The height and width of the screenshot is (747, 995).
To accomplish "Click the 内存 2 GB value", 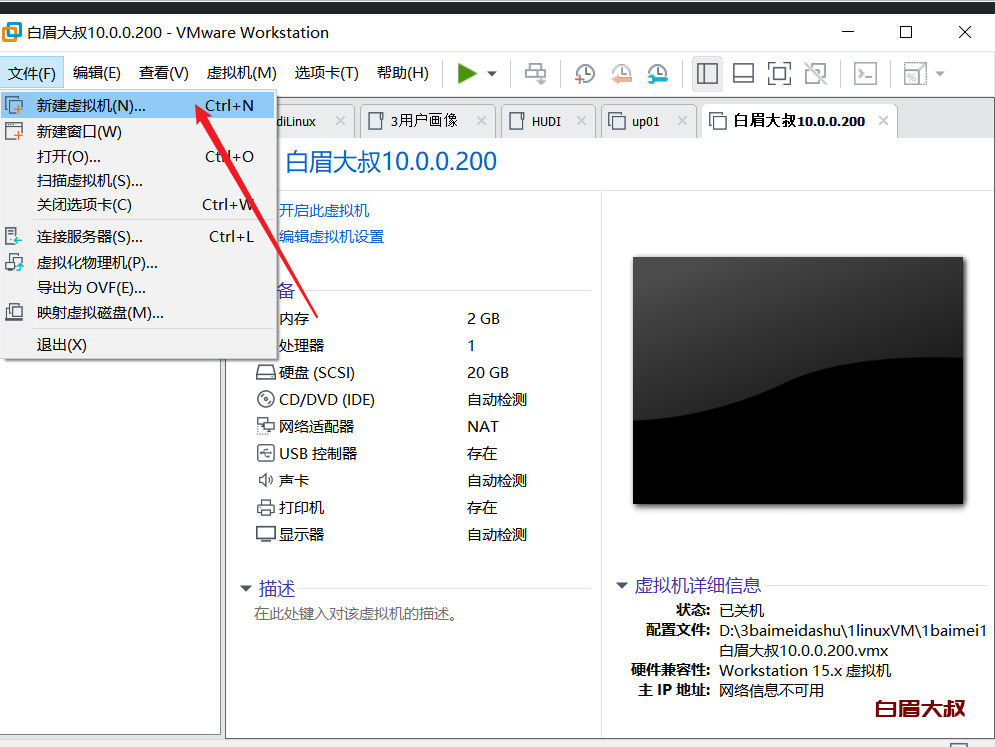I will pos(484,319).
